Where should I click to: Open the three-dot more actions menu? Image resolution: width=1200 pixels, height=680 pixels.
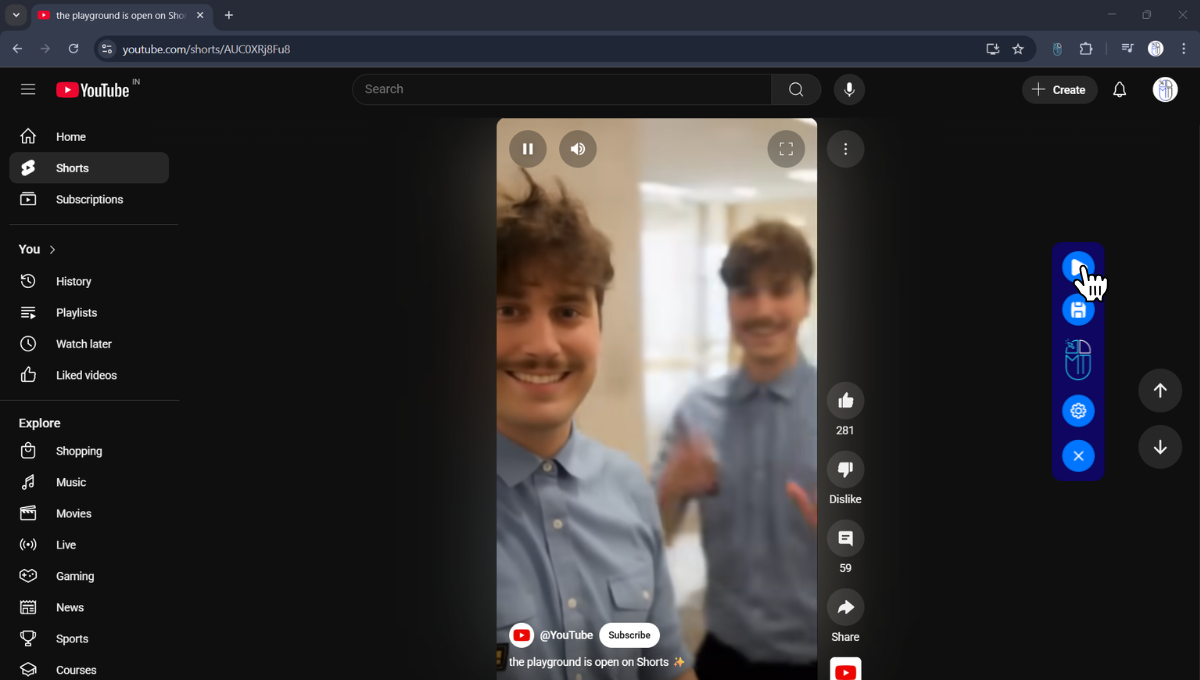coord(845,149)
